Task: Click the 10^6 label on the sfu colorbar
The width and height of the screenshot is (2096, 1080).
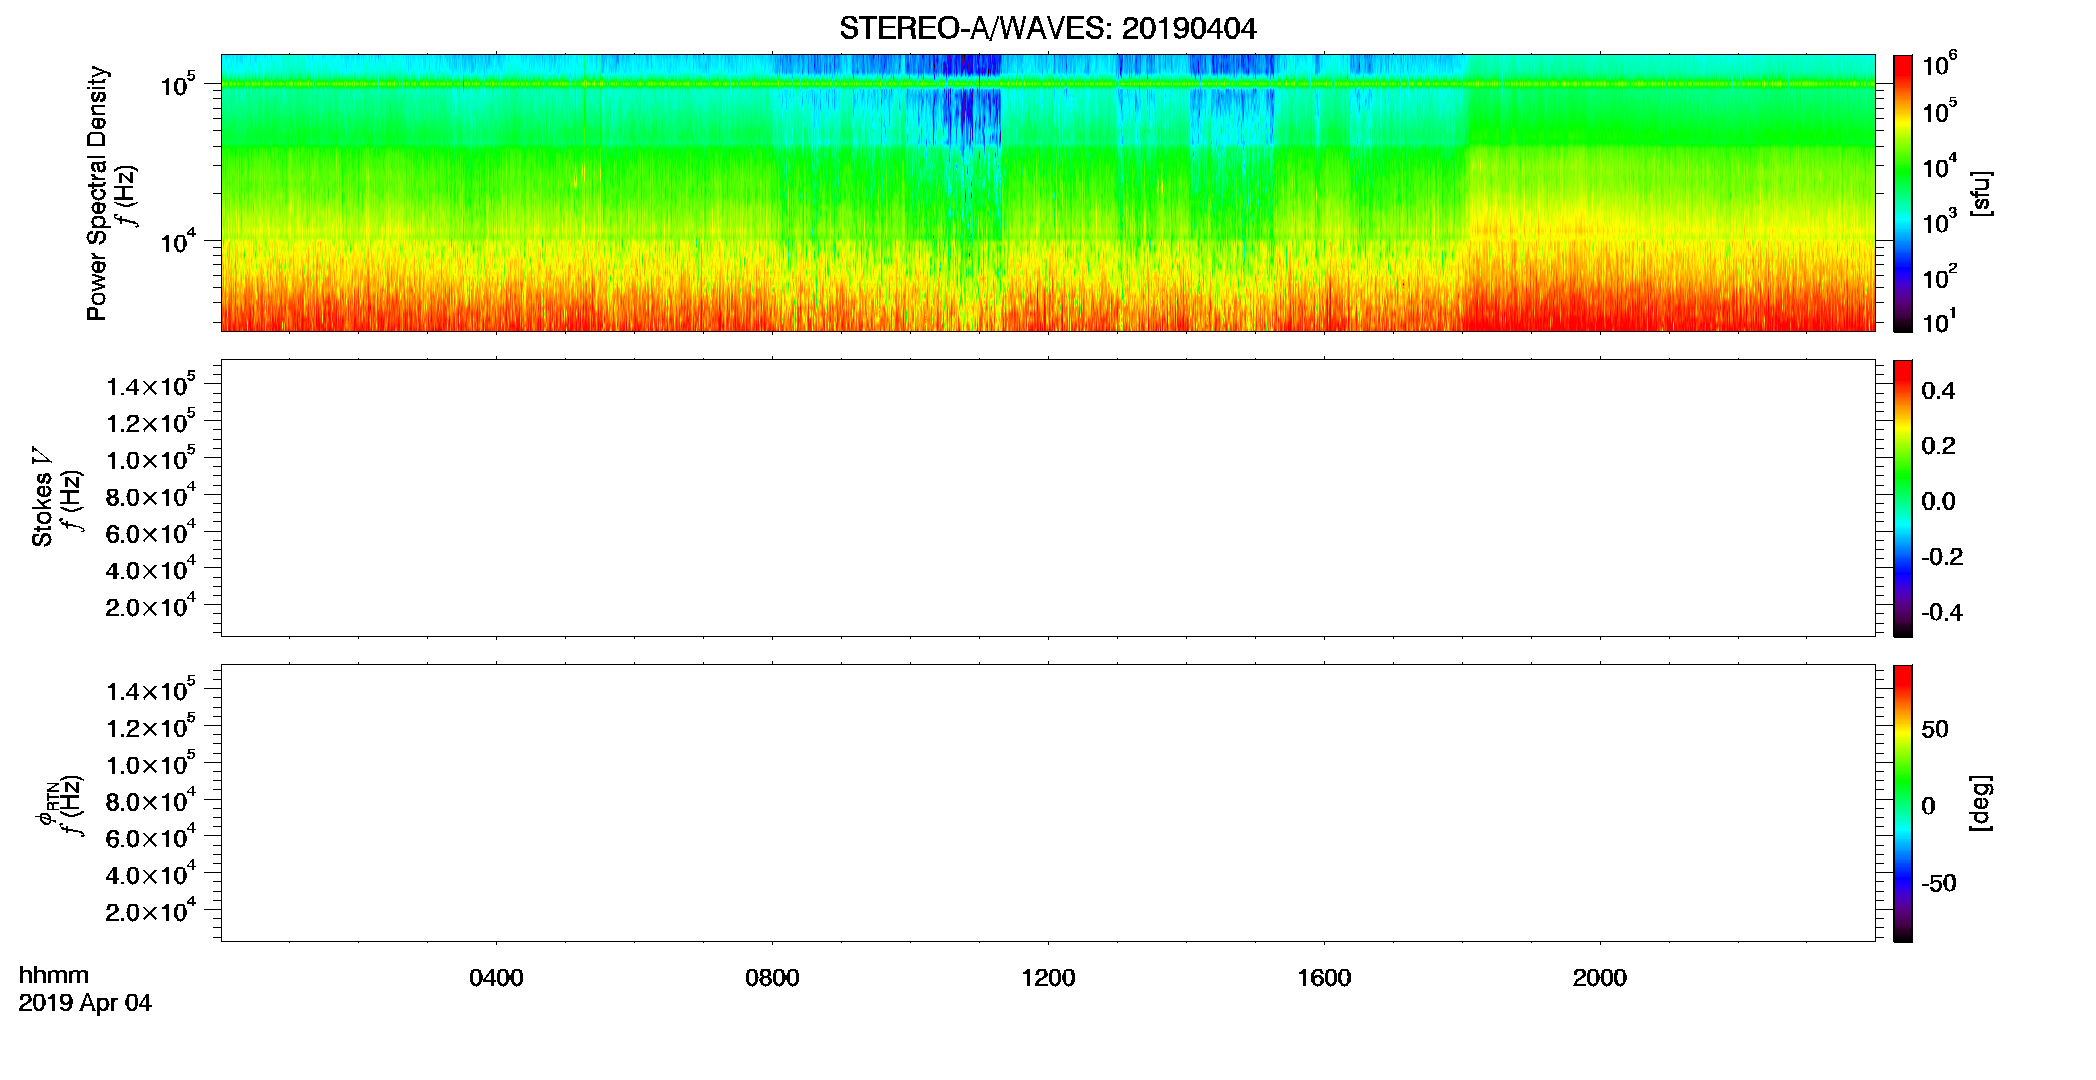Action: 1939,64
